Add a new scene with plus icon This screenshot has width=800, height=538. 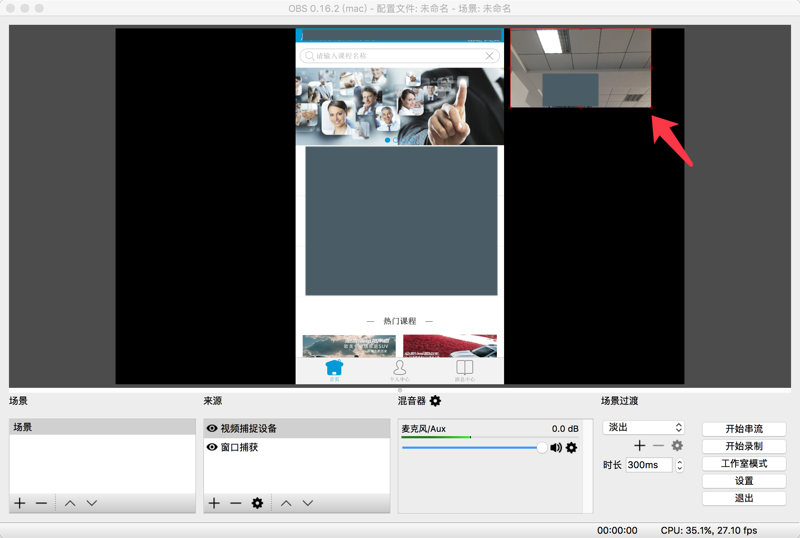tap(20, 503)
